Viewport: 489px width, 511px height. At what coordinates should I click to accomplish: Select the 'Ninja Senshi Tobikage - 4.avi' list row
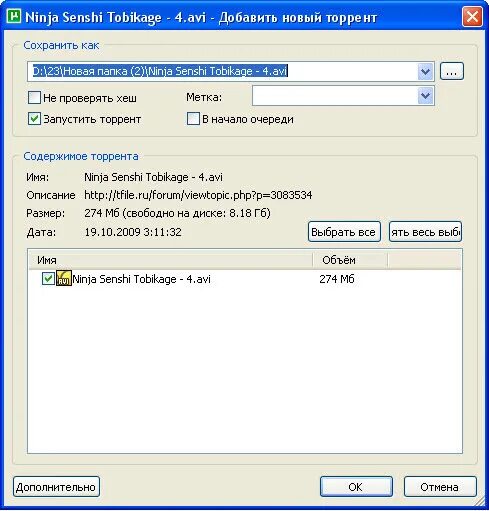click(x=245, y=279)
